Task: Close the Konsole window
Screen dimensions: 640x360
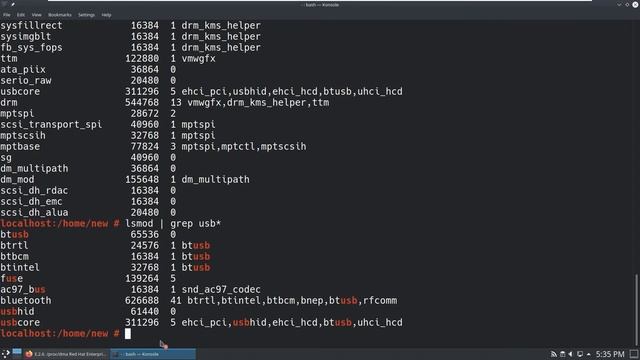Action: point(635,4)
